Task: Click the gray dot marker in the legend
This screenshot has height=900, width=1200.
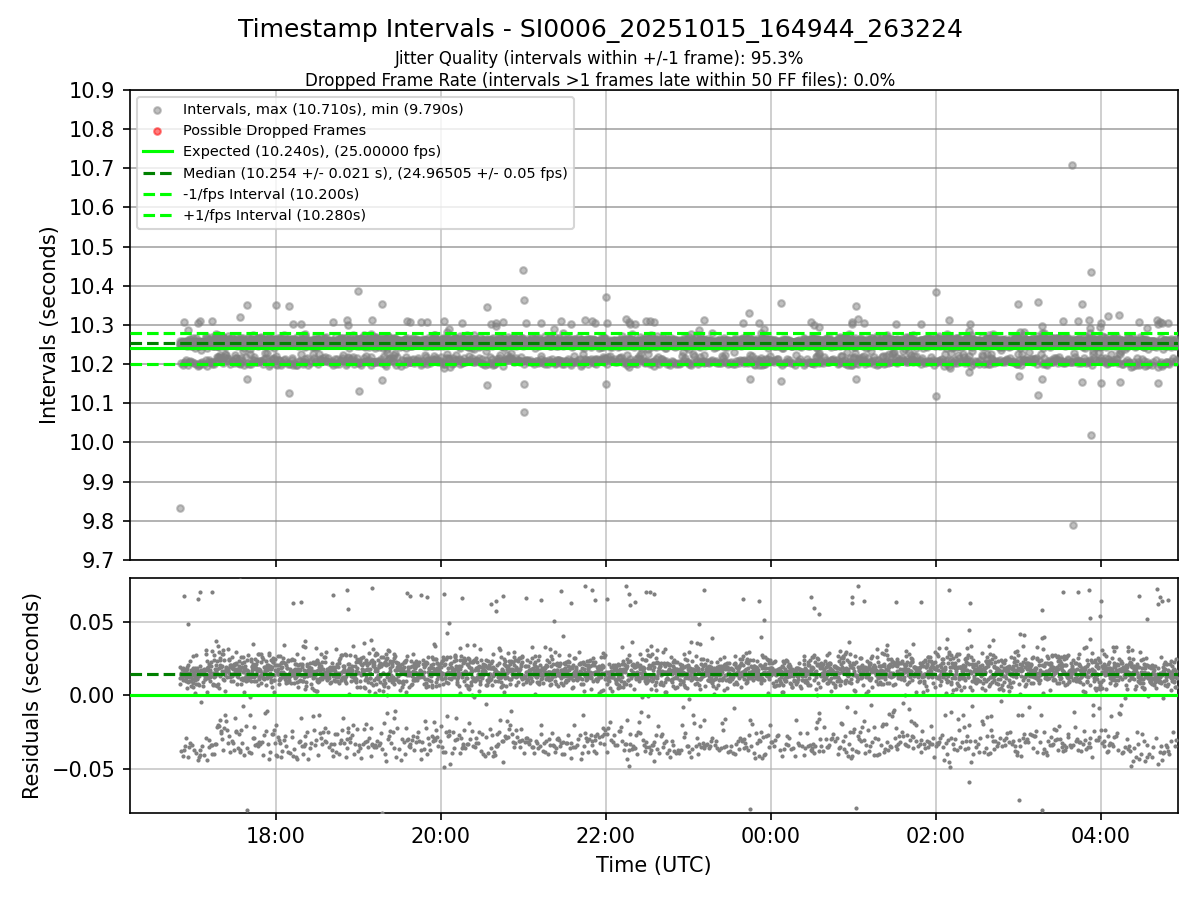Action: pyautogui.click(x=158, y=109)
